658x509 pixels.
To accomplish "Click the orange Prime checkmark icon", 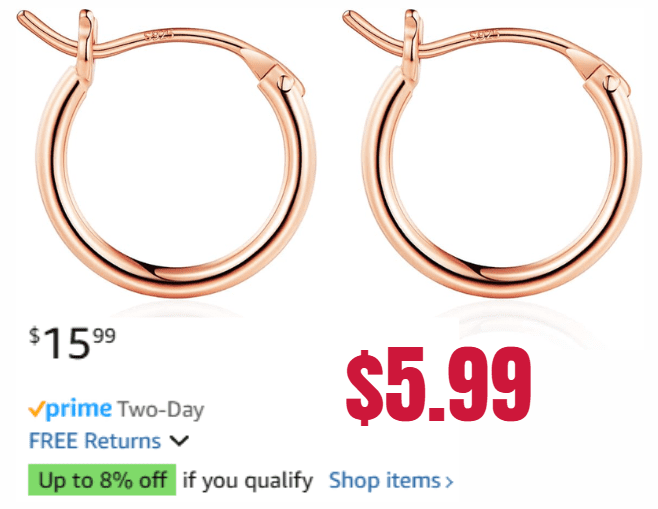I will [37, 409].
